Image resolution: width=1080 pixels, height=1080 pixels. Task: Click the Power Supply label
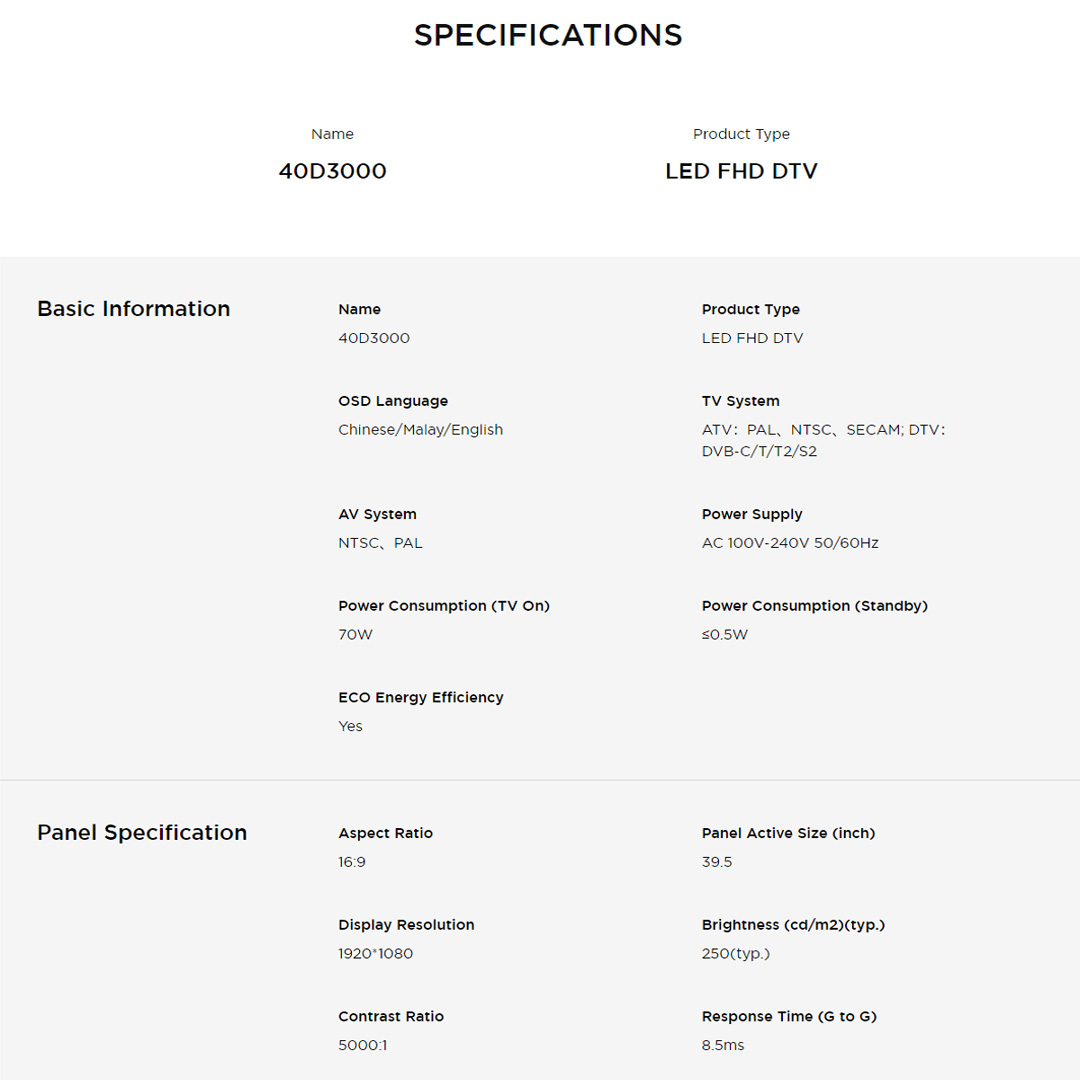[x=752, y=514]
